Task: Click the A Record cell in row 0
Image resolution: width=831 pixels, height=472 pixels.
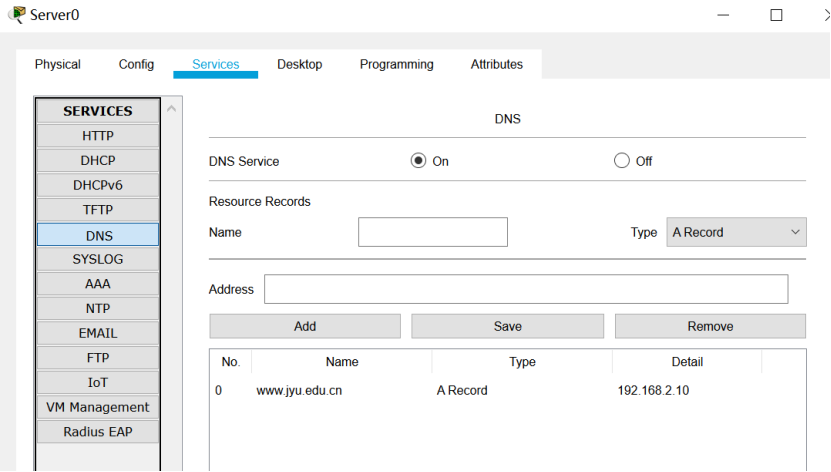Action: pyautogui.click(x=462, y=390)
